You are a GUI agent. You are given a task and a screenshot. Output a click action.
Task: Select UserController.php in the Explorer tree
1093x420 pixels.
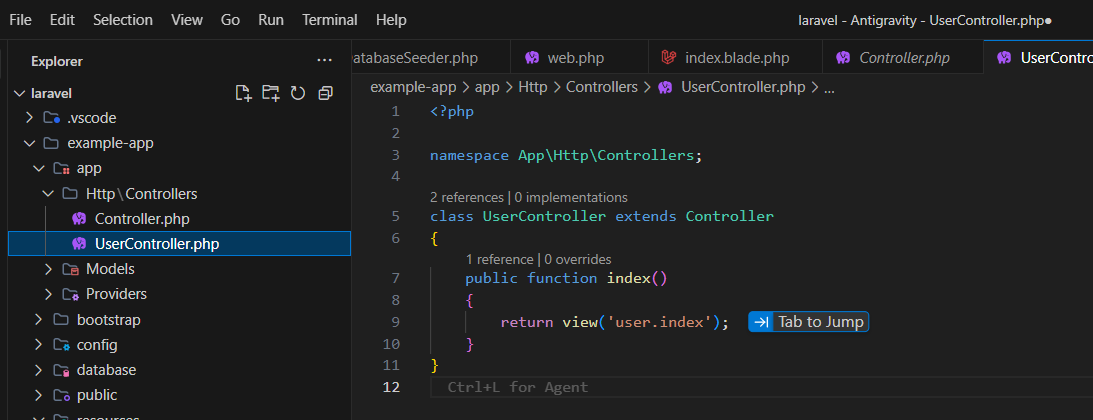(x=179, y=244)
